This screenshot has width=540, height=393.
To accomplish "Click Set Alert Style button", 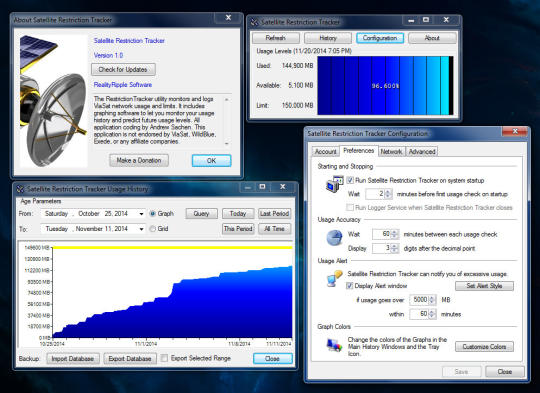I will click(x=484, y=286).
